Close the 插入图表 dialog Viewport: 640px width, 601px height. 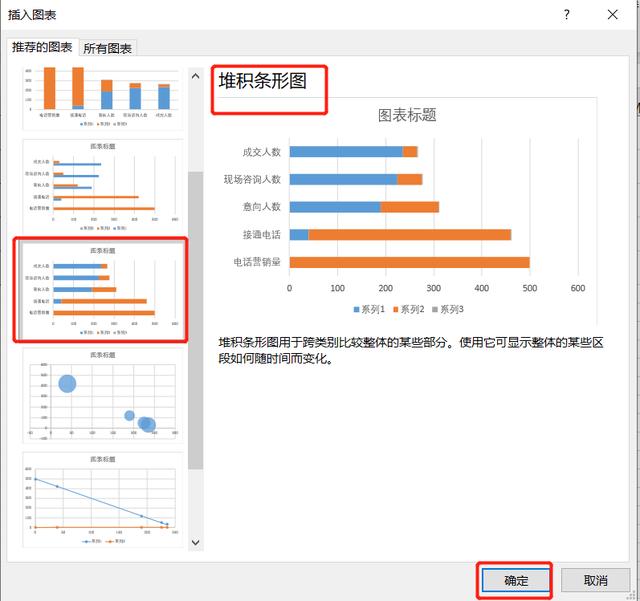pos(612,14)
